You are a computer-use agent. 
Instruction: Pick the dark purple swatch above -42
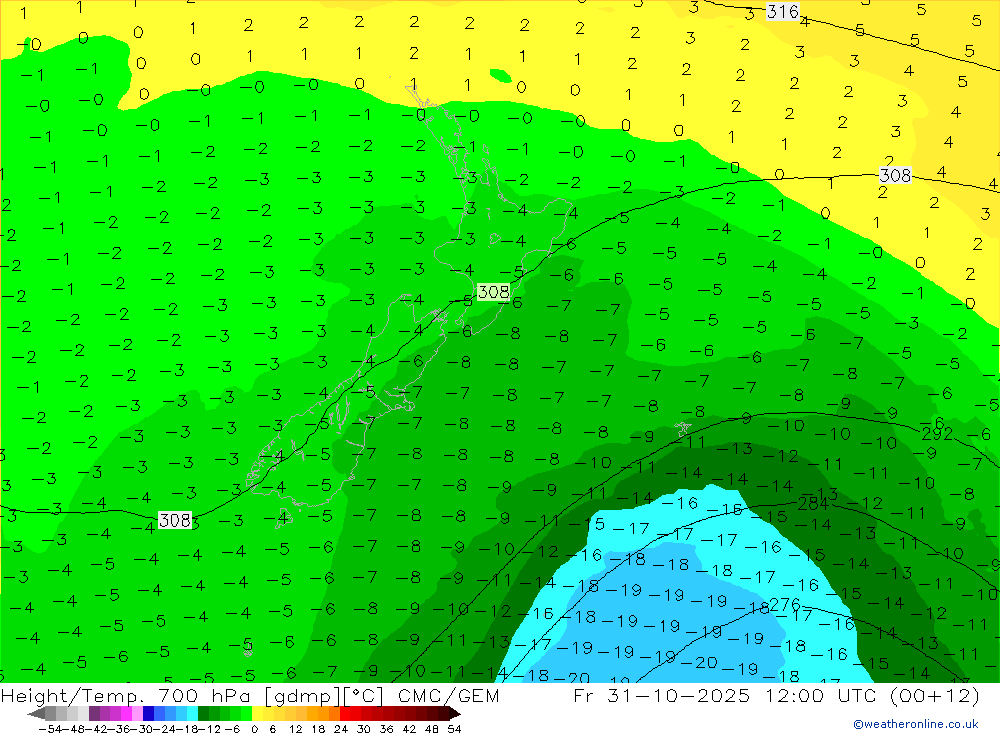pyautogui.click(x=94, y=714)
